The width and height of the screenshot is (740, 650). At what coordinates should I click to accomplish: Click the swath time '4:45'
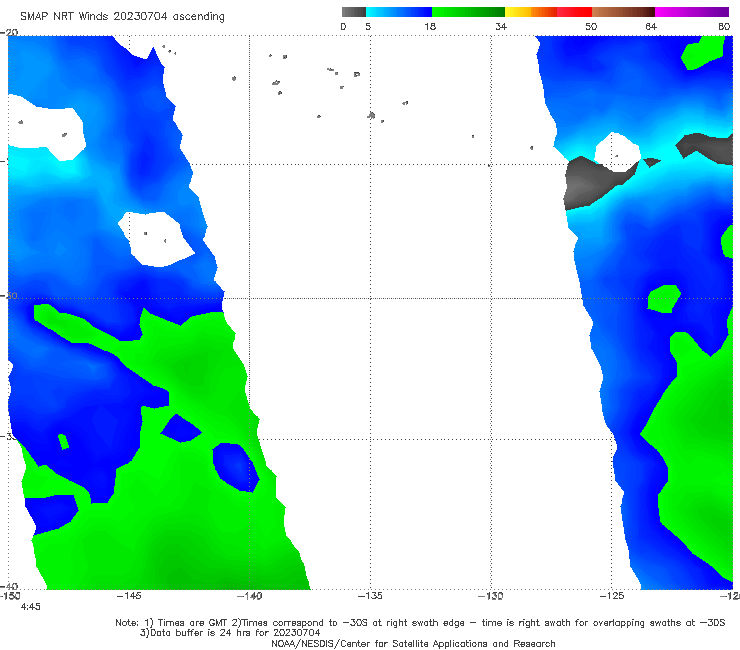point(31,607)
